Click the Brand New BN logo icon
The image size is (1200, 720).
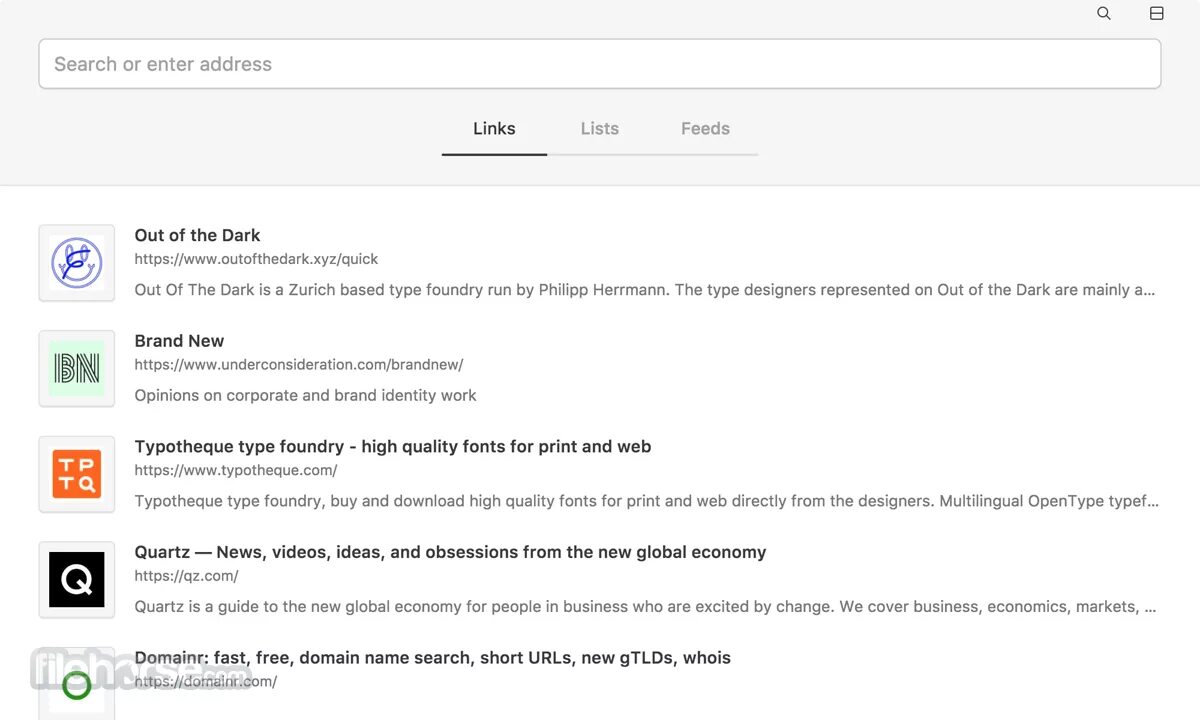pyautogui.click(x=77, y=369)
